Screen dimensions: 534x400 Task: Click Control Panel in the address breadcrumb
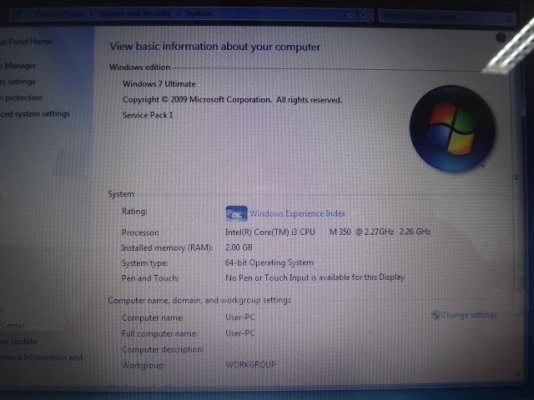[60, 14]
